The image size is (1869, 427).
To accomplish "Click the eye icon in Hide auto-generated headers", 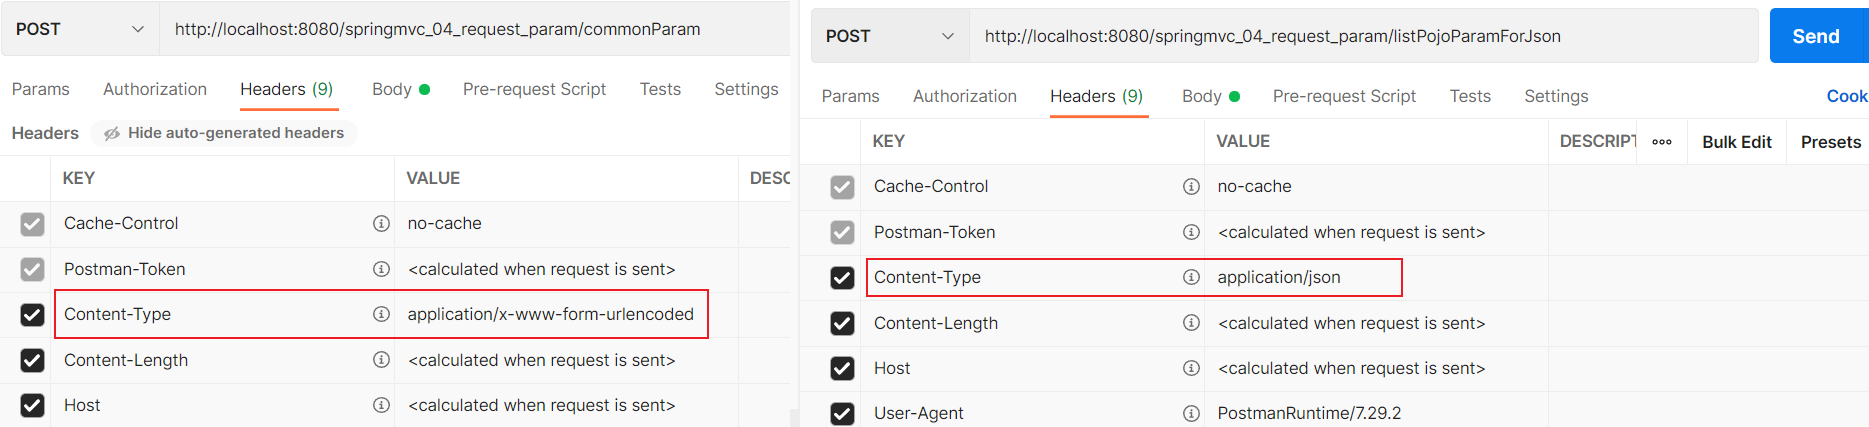I will (112, 133).
